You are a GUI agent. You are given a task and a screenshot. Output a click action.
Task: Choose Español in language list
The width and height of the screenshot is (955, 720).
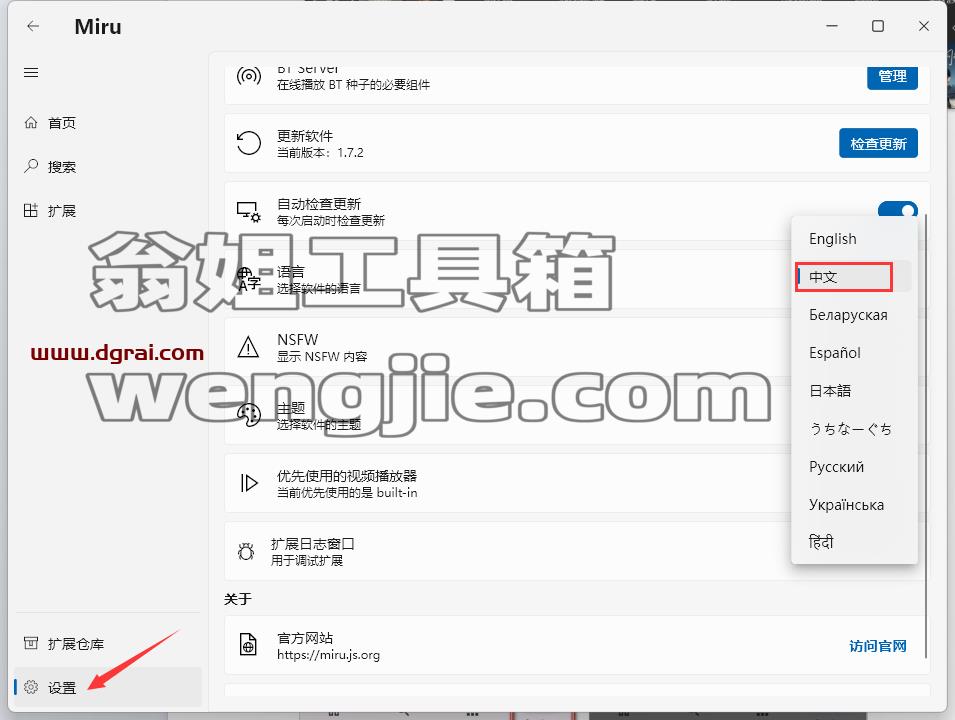(x=854, y=353)
